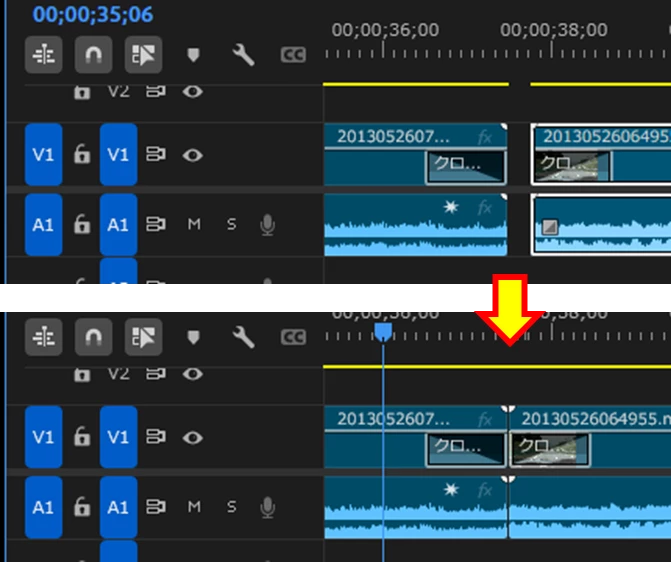
Task: Click CC captions icon in lower timeline
Action: [293, 337]
